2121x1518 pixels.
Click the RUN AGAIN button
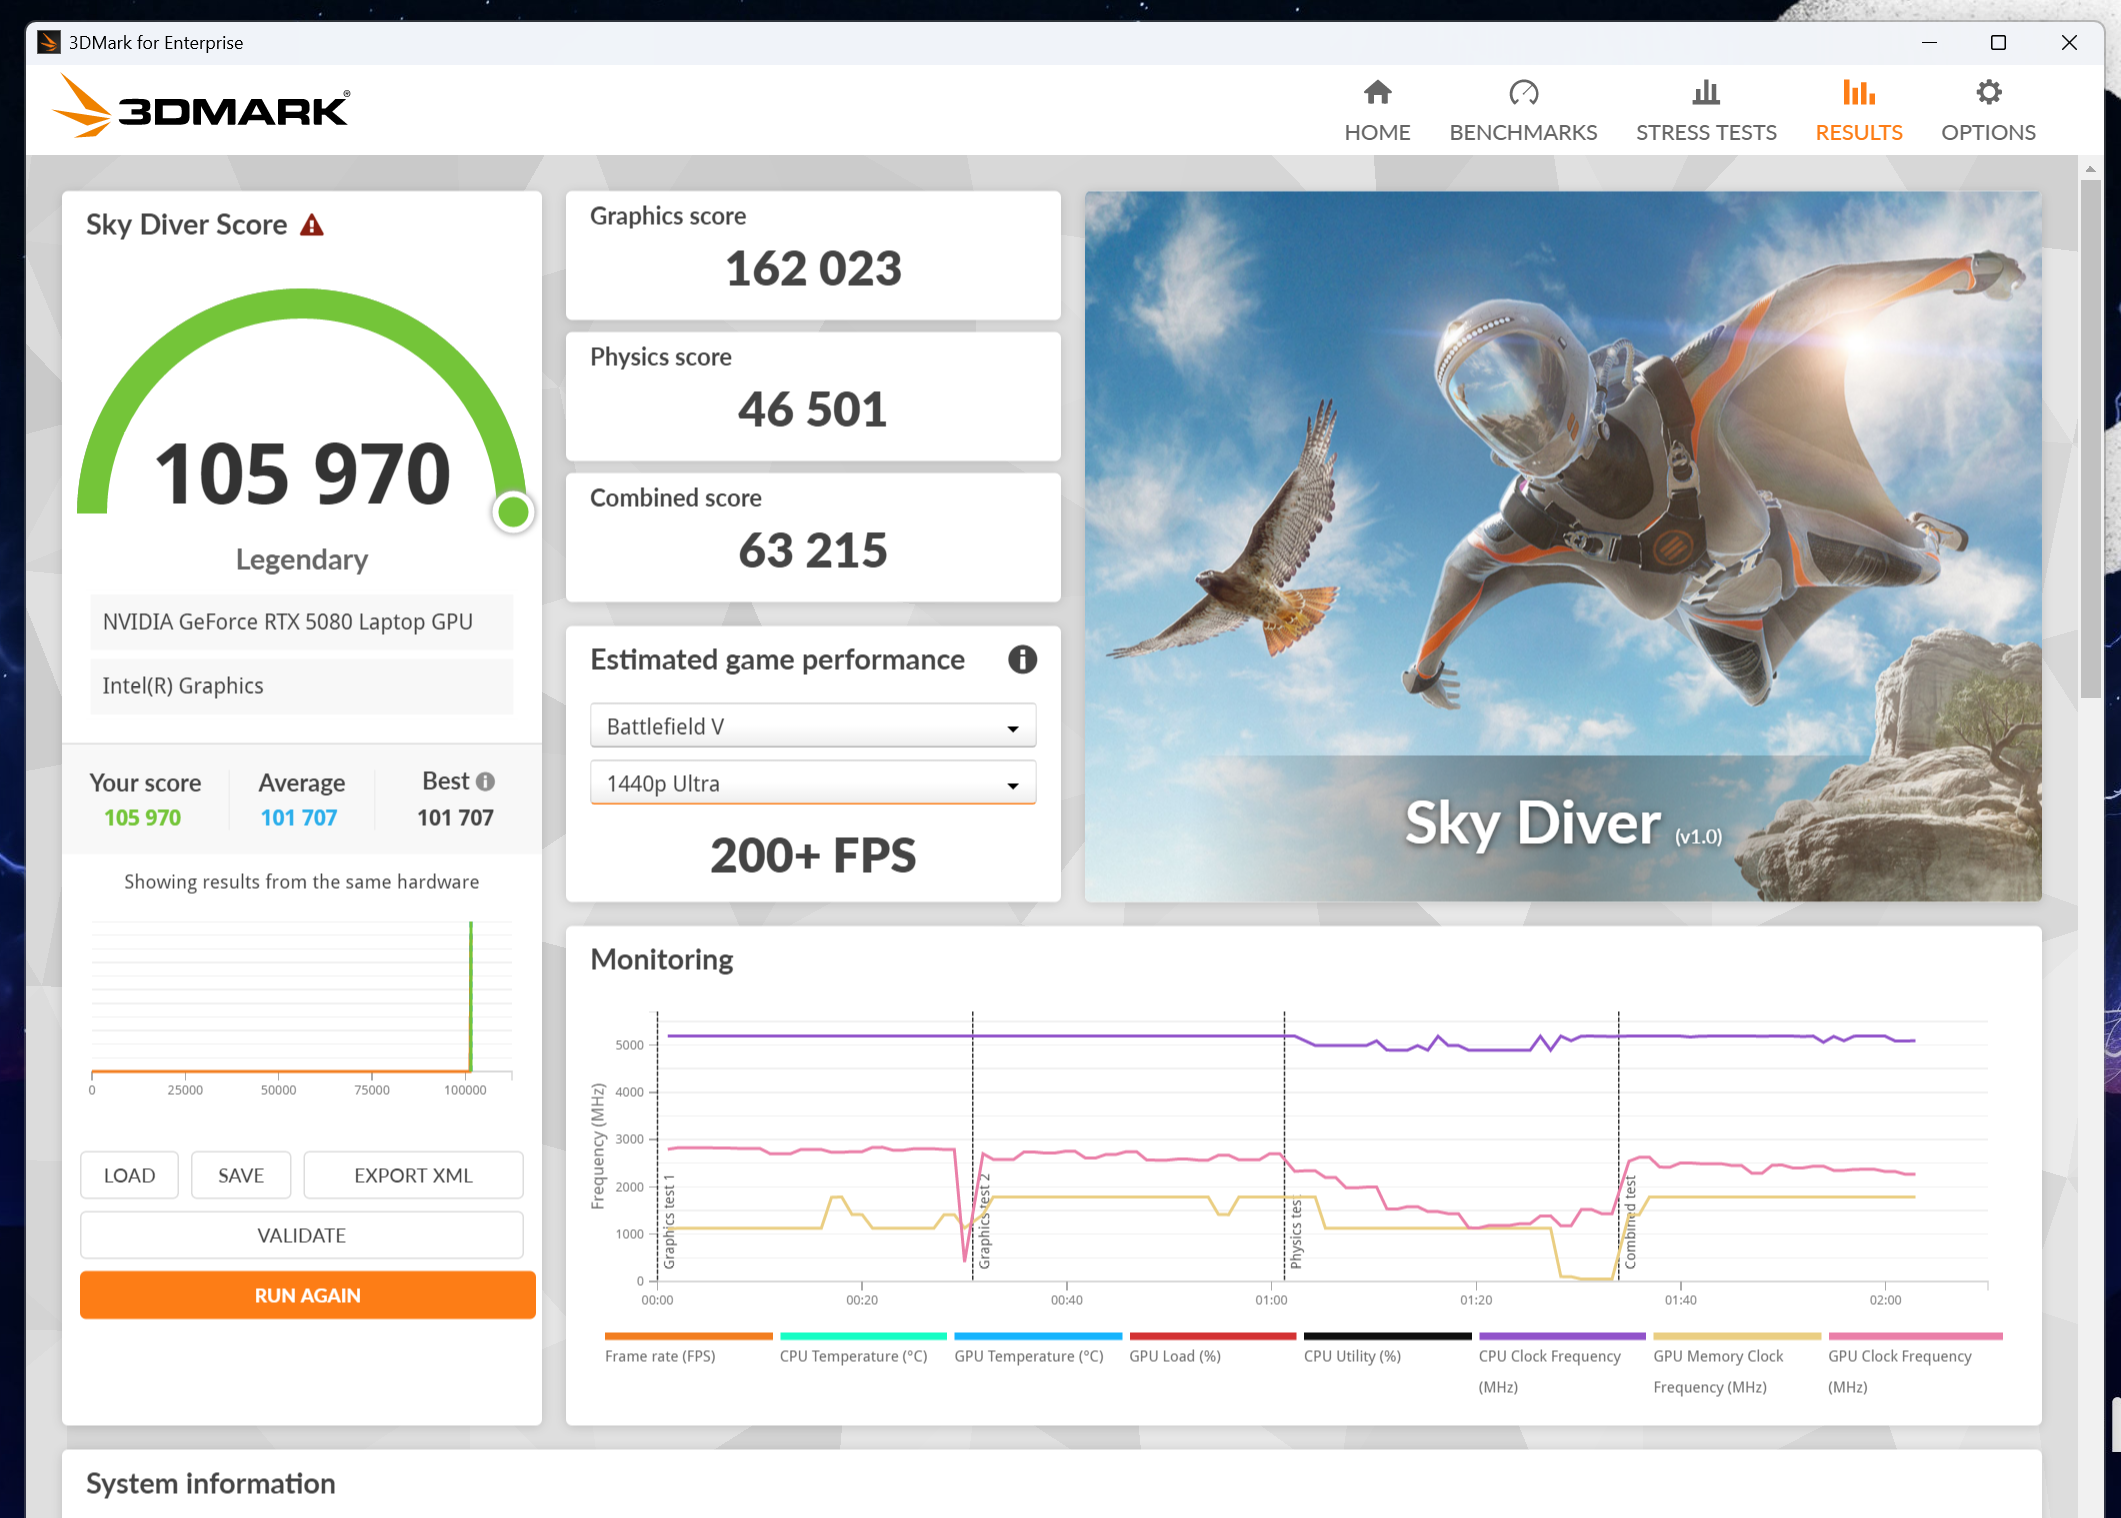tap(307, 1295)
